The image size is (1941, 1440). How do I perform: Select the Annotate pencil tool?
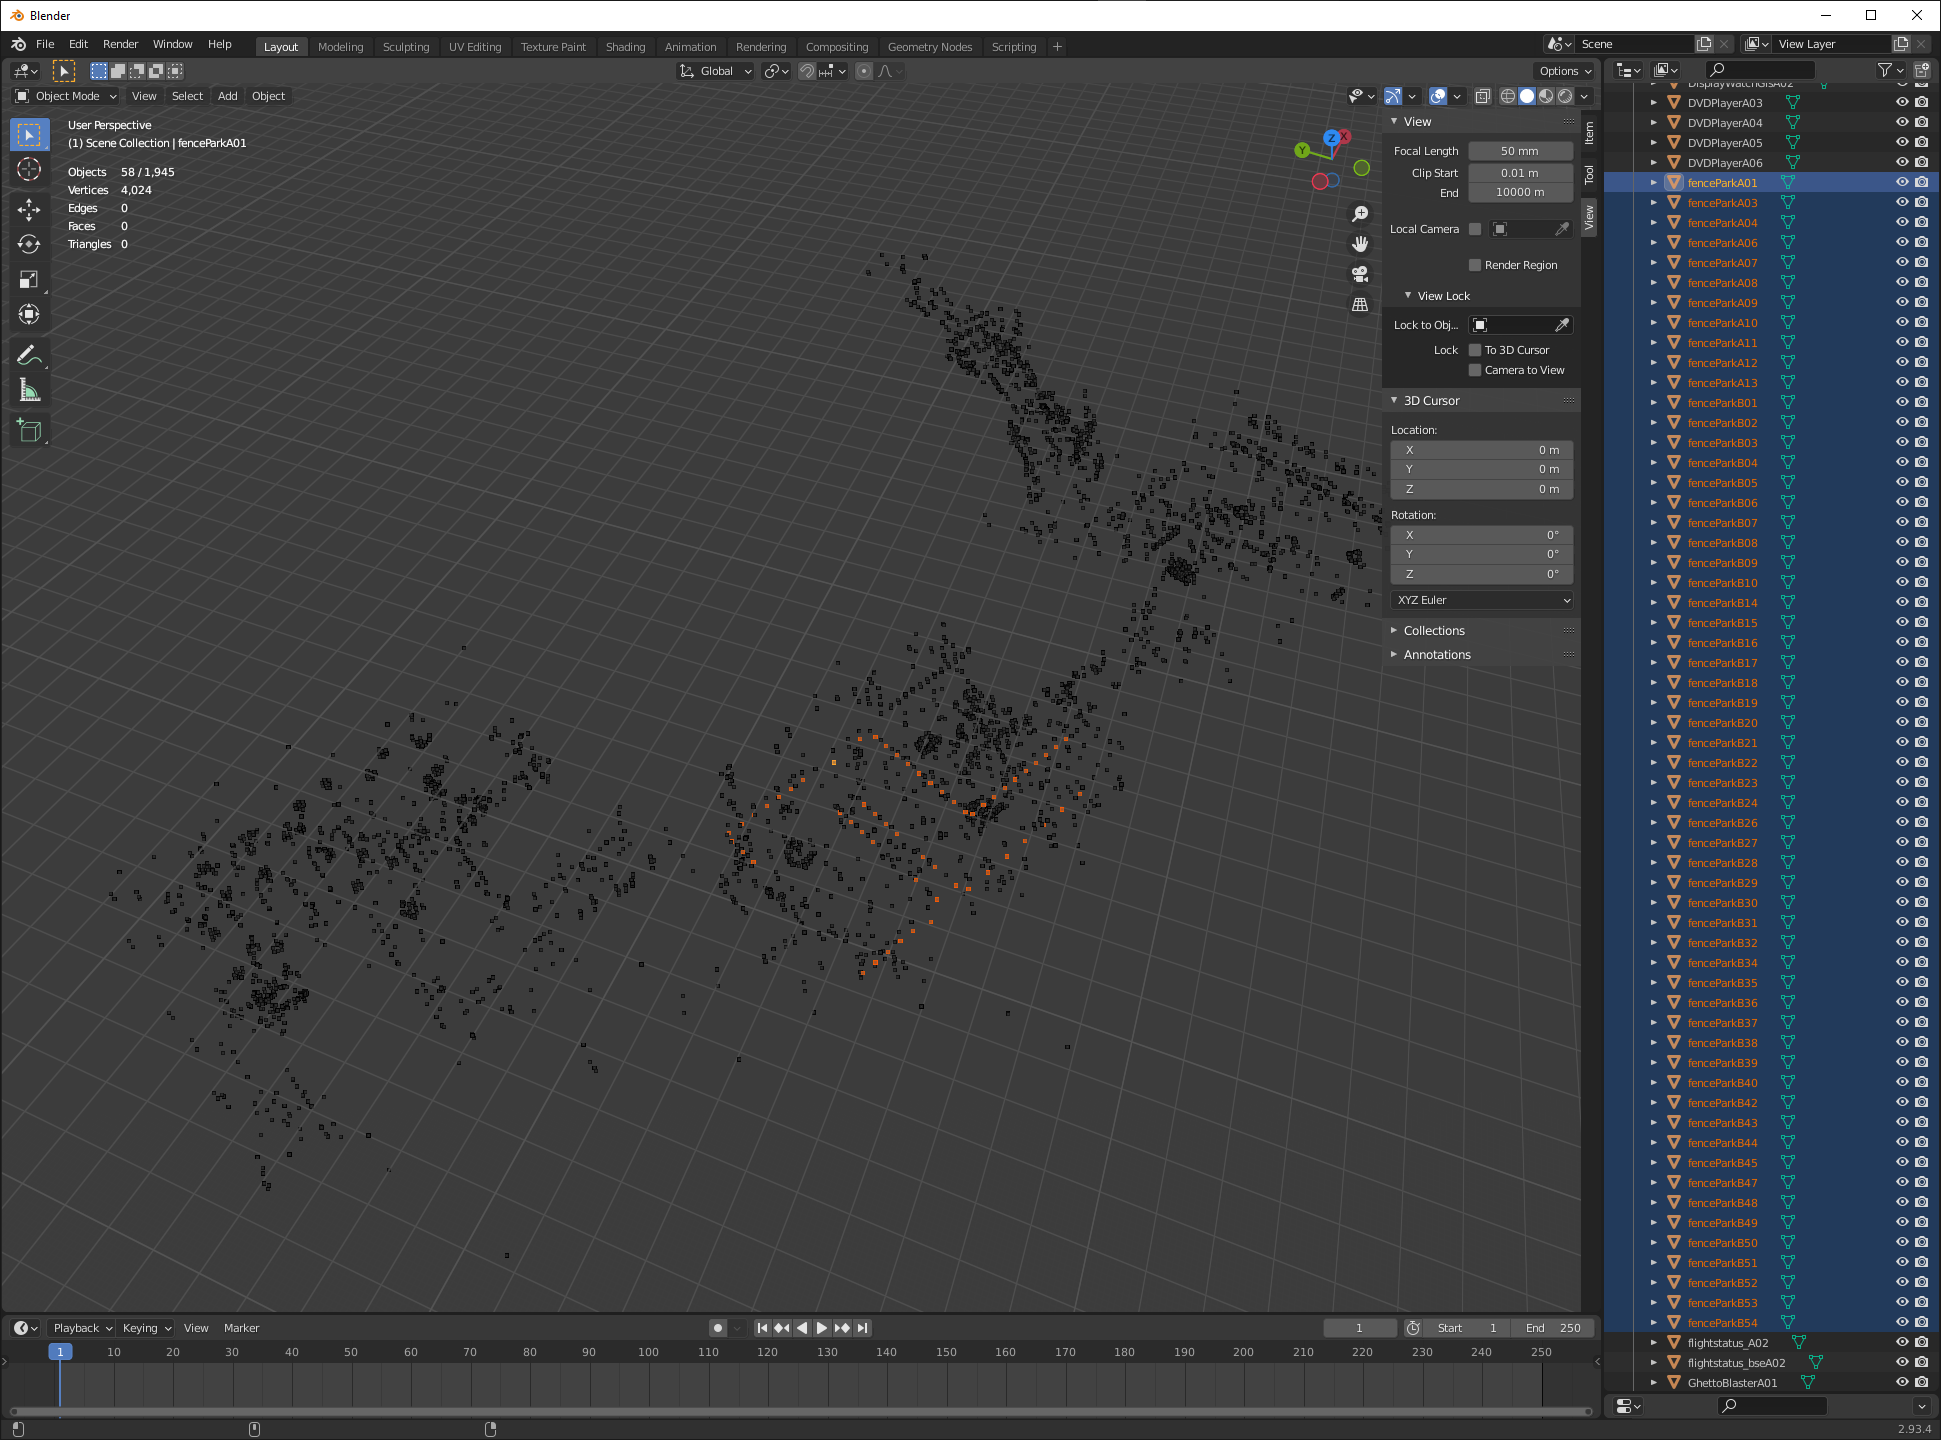(x=29, y=355)
